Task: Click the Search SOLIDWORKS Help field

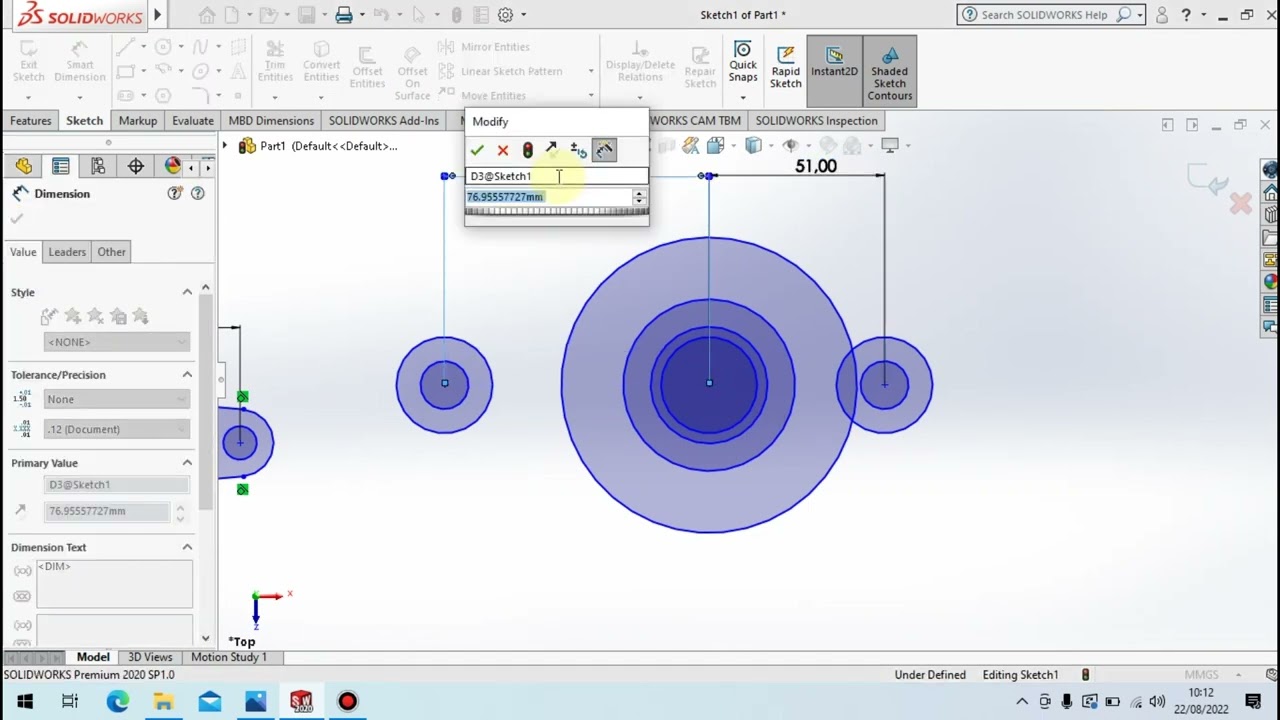Action: click(x=1046, y=15)
